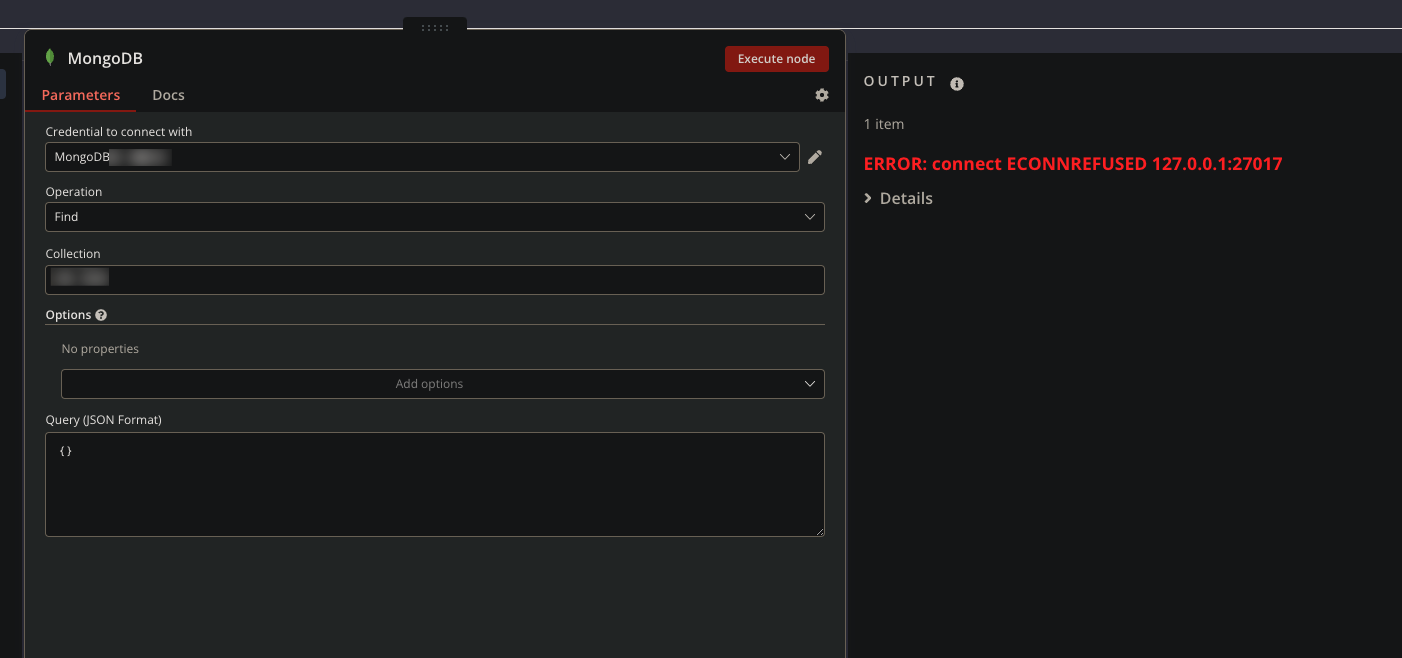This screenshot has width=1402, height=658.
Task: Click the Query (JSON Format) label
Action: (x=104, y=420)
